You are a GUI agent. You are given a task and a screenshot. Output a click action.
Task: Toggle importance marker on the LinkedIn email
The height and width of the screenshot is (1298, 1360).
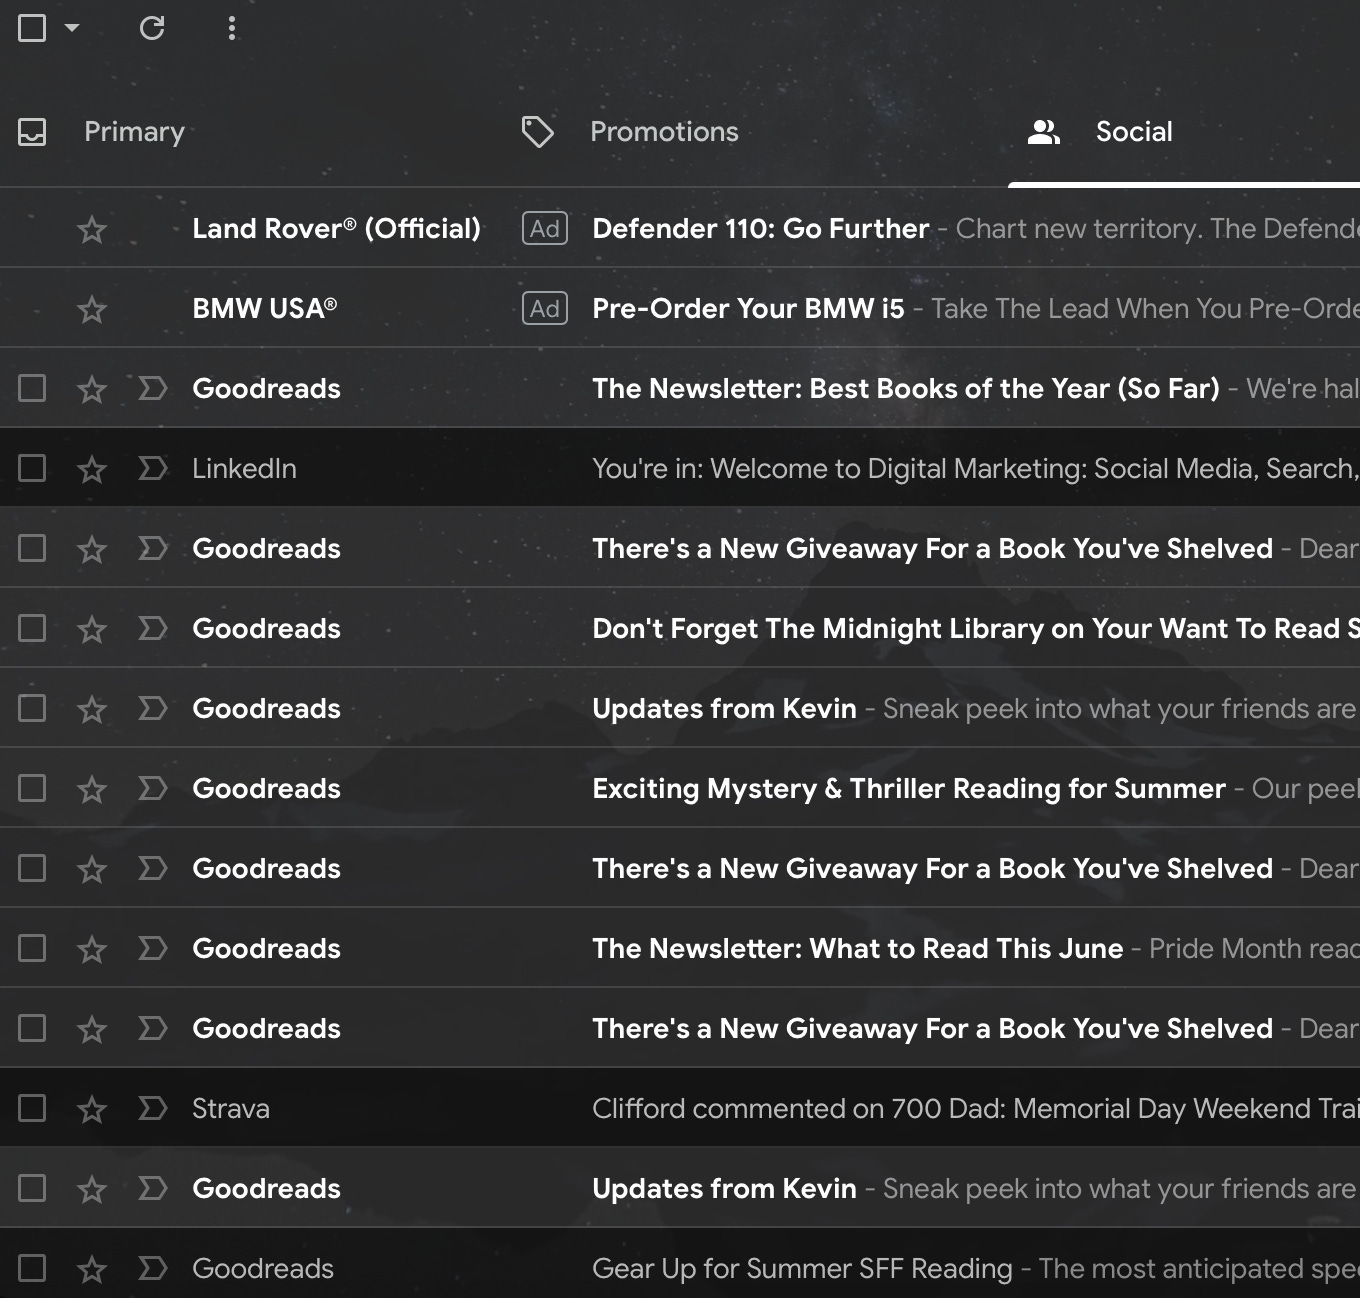tap(152, 468)
